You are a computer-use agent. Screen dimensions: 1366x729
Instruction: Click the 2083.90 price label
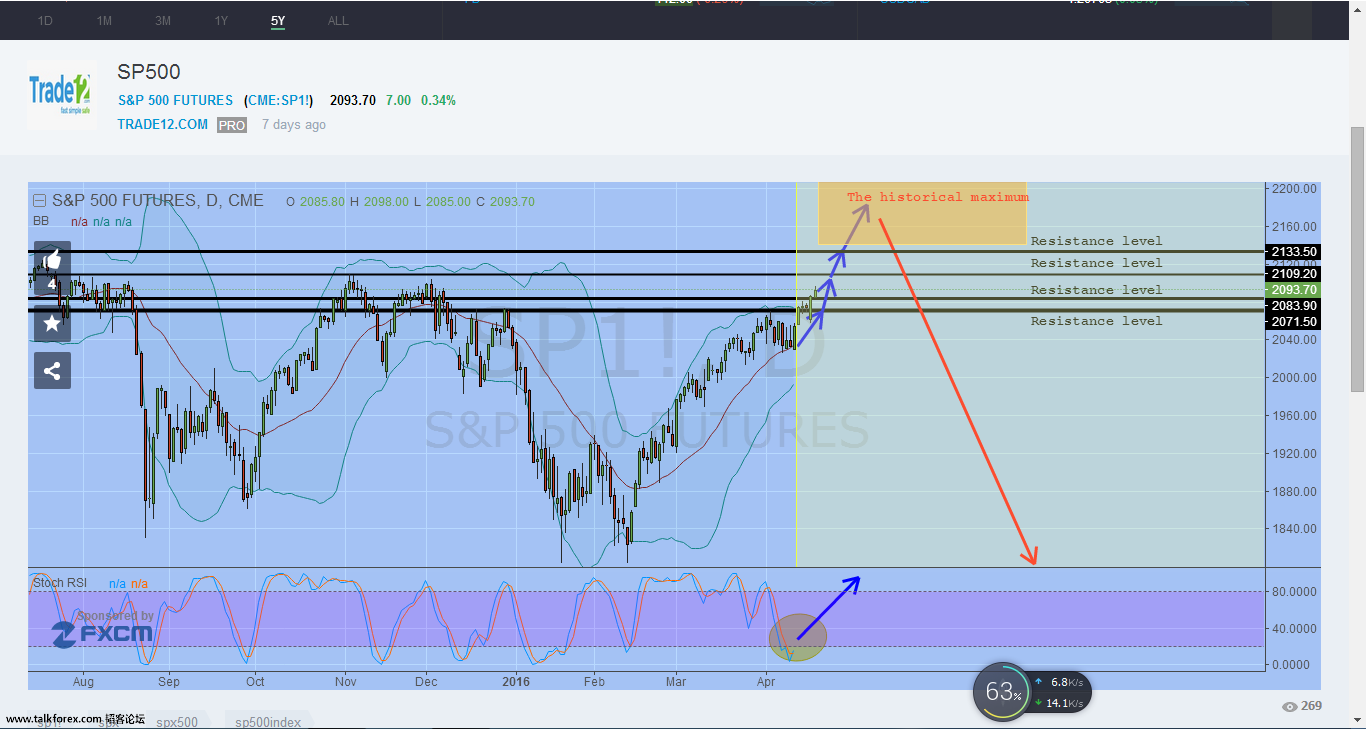1291,305
